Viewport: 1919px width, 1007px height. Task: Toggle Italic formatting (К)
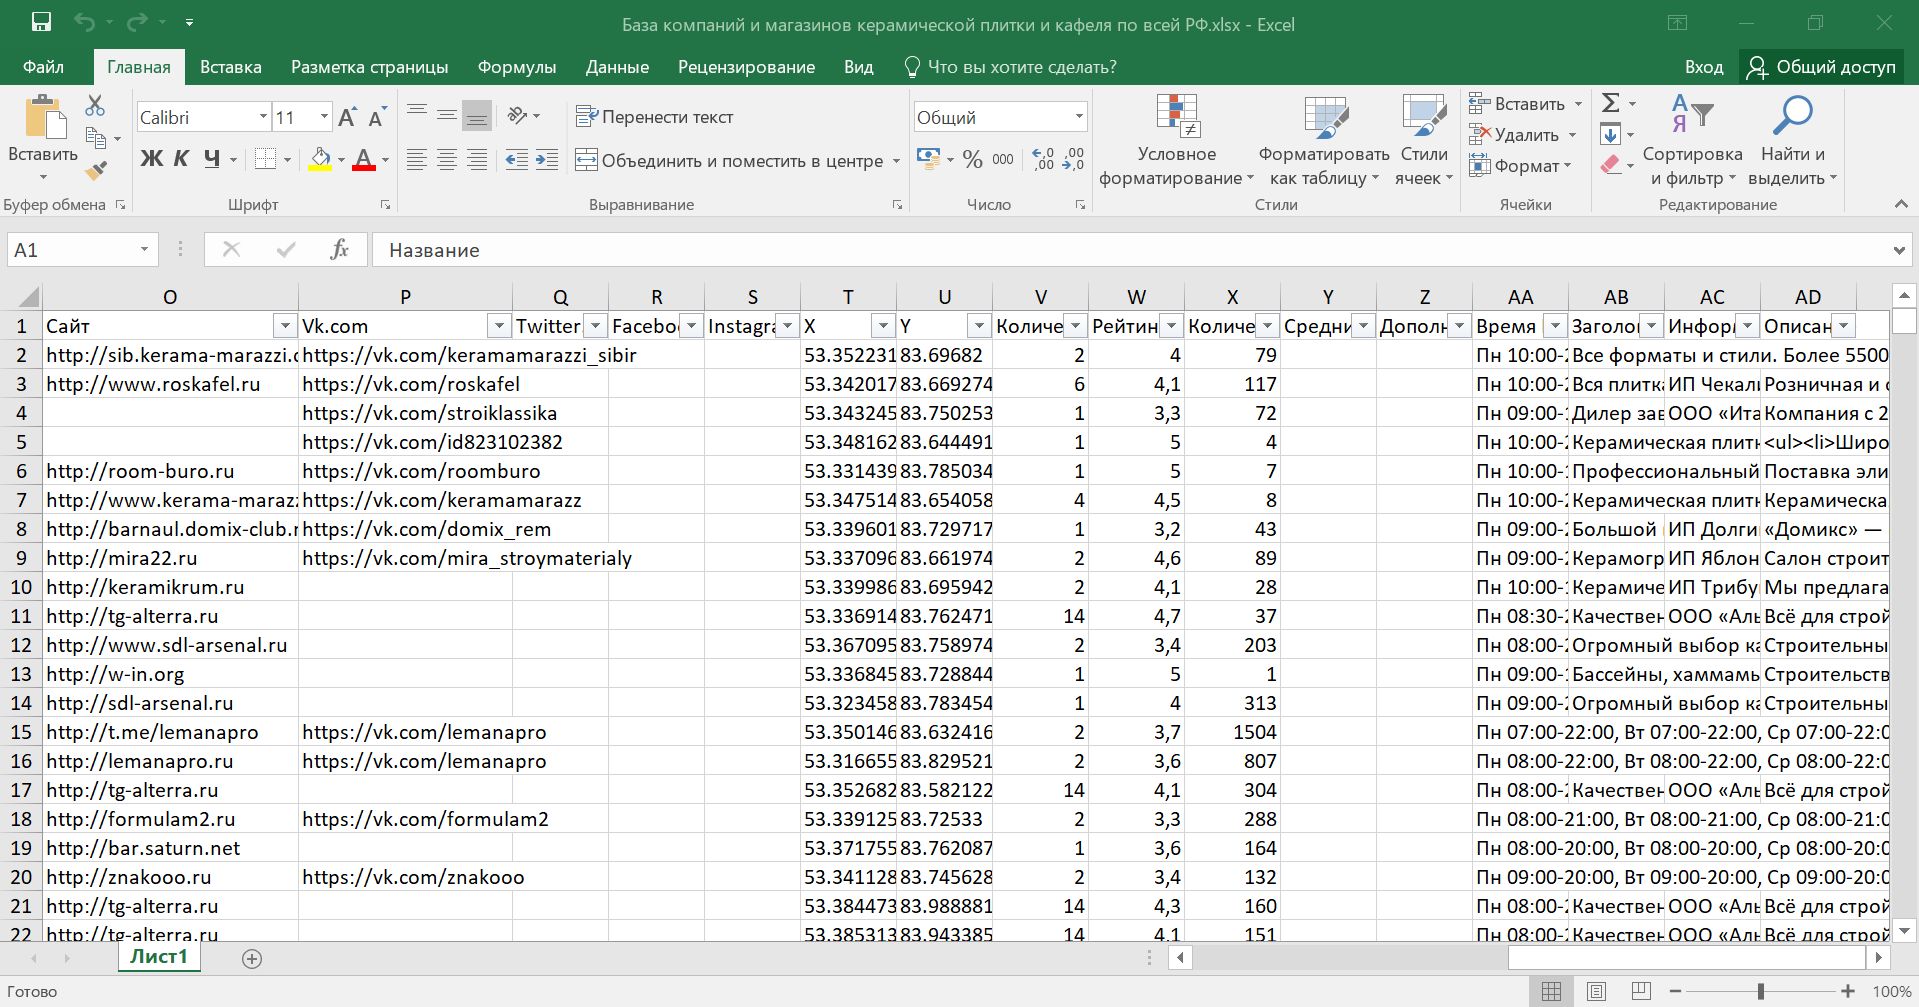point(181,159)
